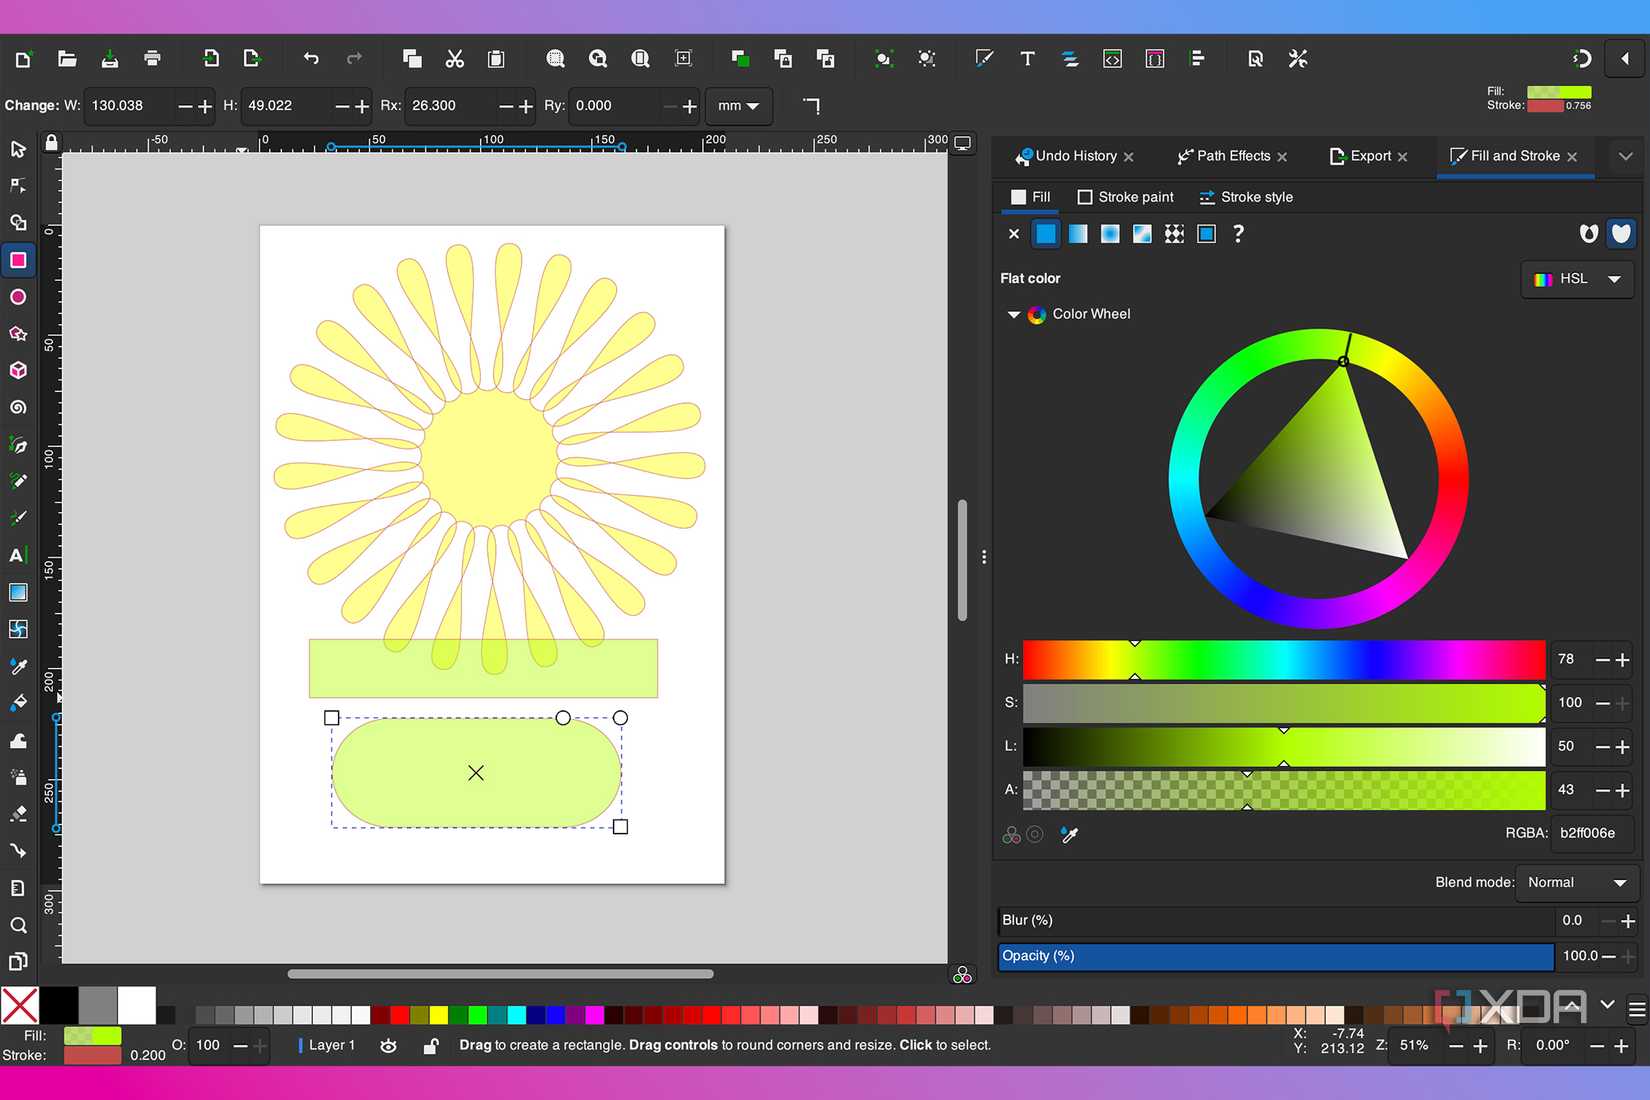
Task: Click the RGBA hex value input field
Action: [x=1593, y=833]
